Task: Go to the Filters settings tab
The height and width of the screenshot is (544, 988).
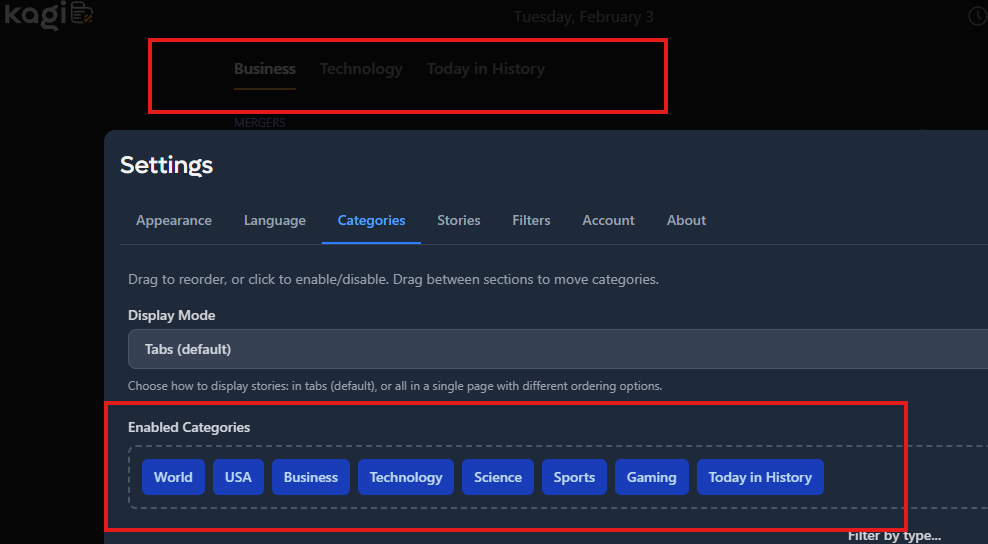Action: point(531,220)
